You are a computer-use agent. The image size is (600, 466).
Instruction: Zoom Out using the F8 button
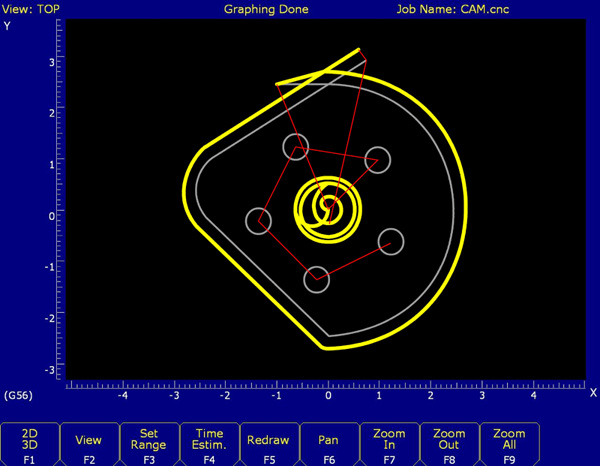pos(449,445)
